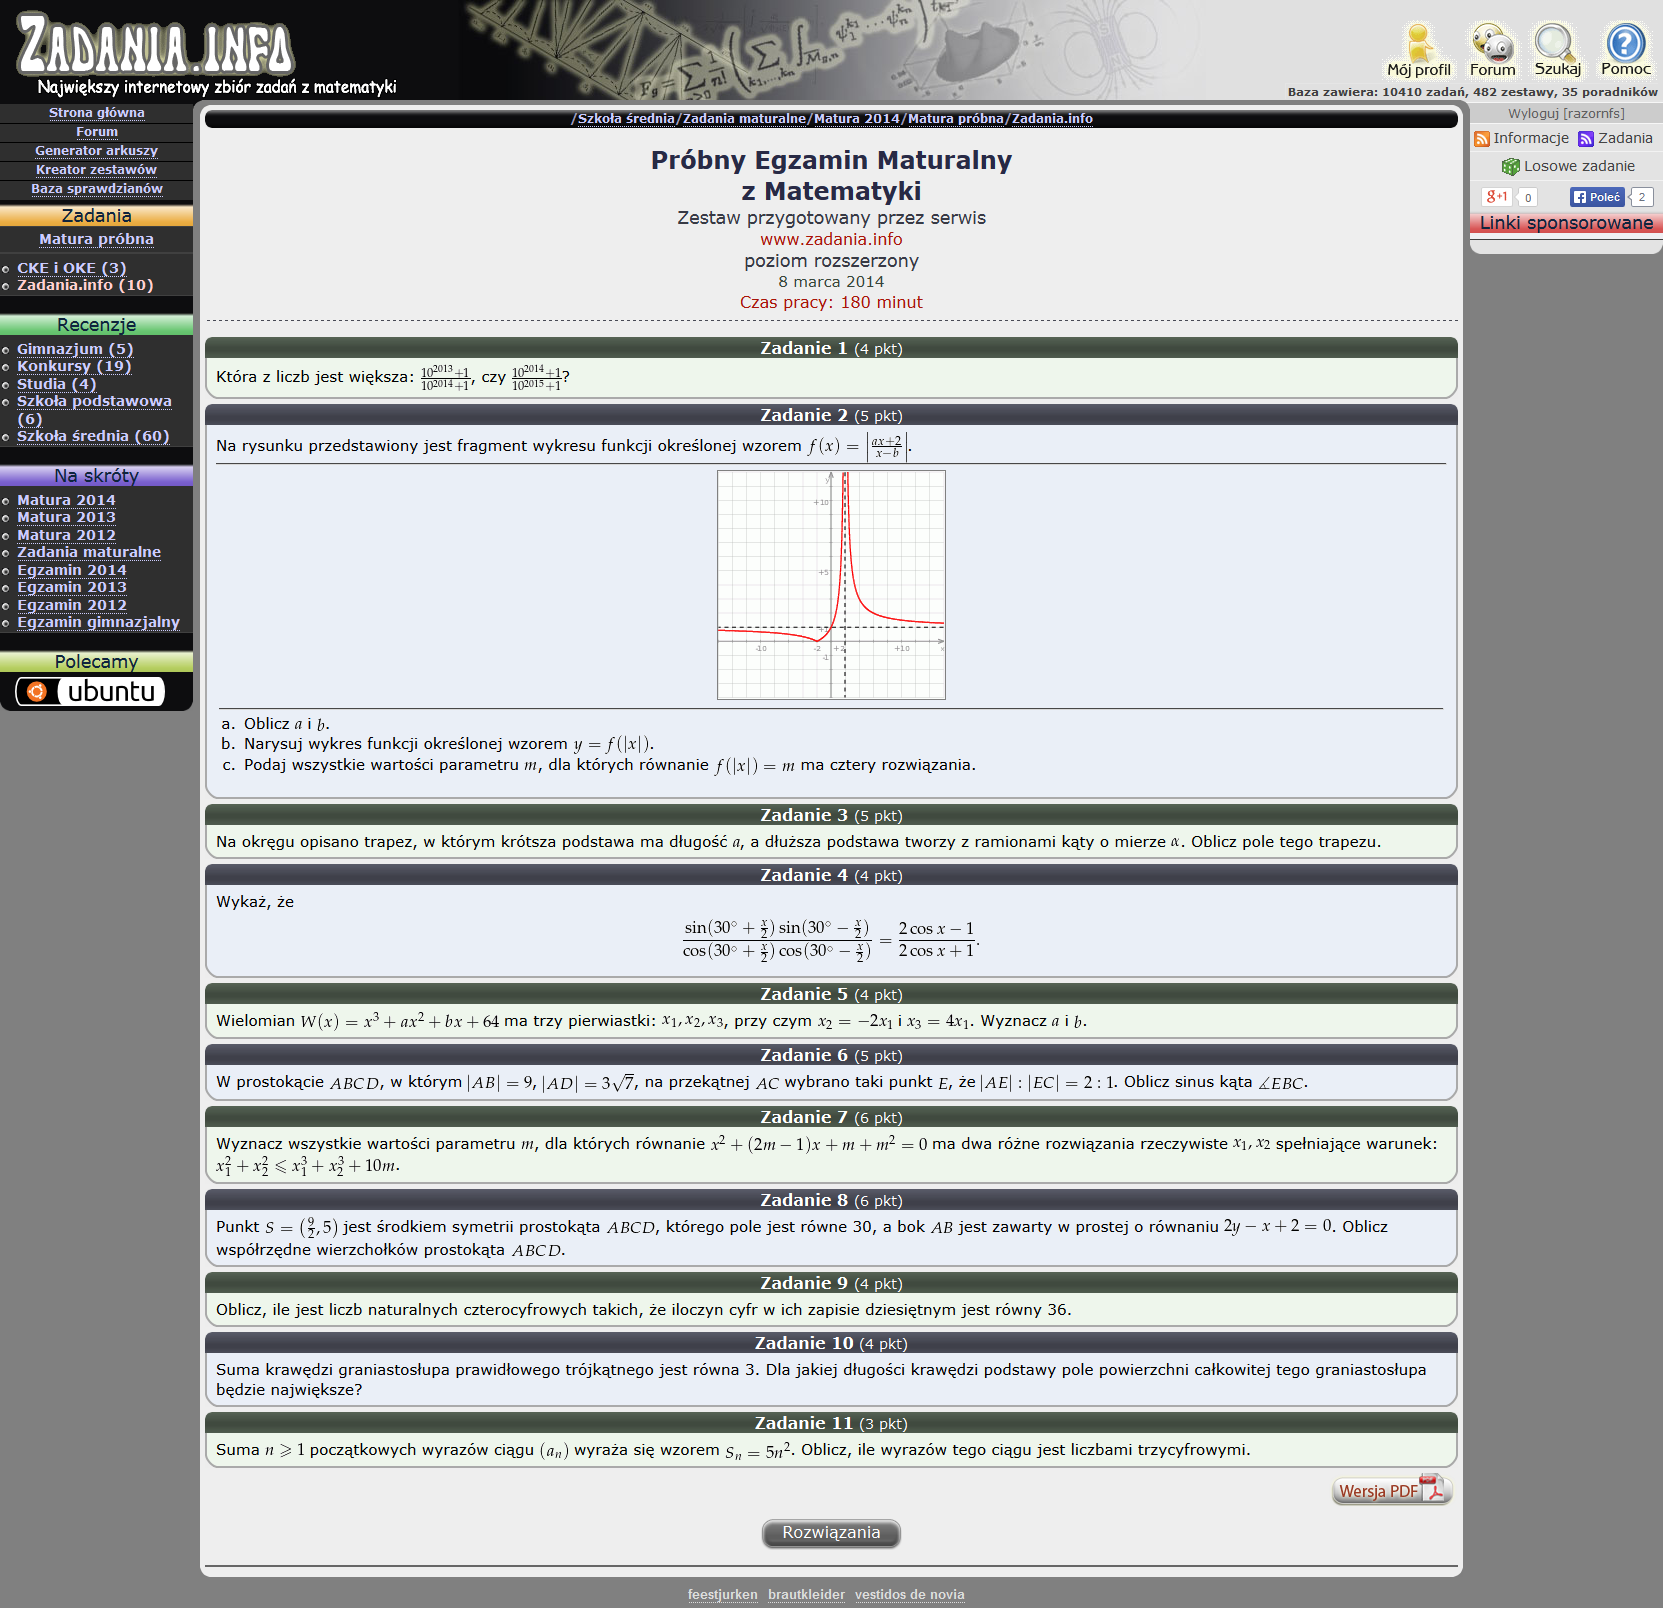Click the Szukaj magnifier icon
This screenshot has height=1608, width=1663.
[x=1557, y=49]
